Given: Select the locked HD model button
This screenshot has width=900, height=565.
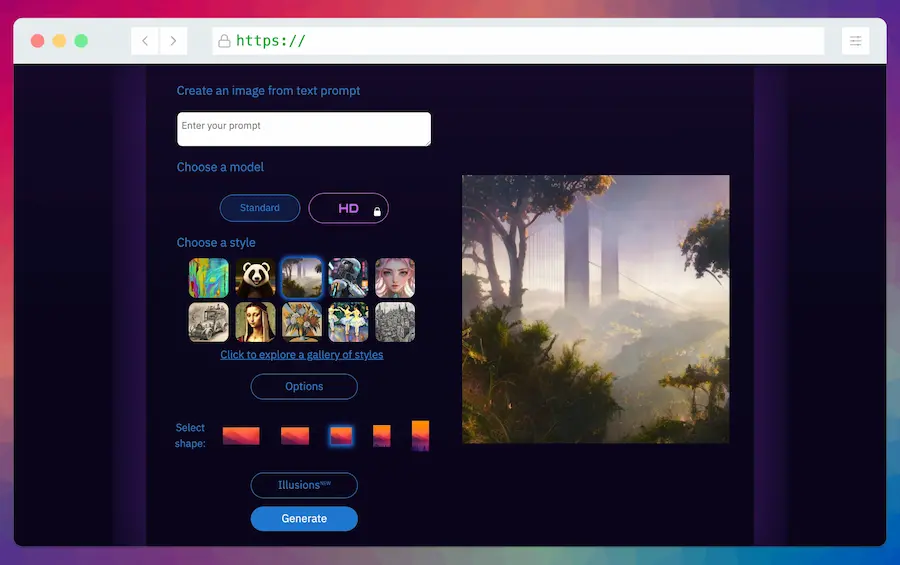Looking at the screenshot, I should coord(348,208).
